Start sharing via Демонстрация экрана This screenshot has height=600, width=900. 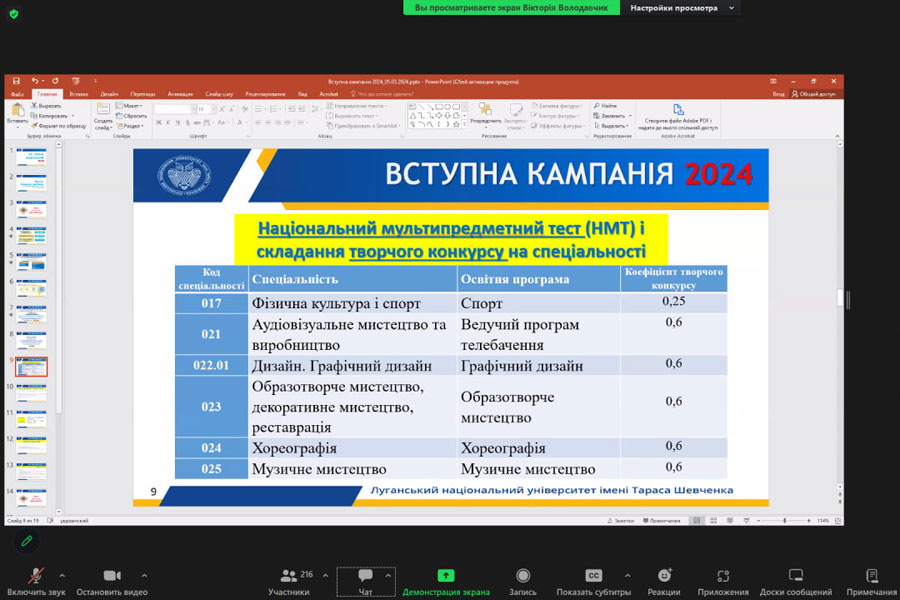446,580
